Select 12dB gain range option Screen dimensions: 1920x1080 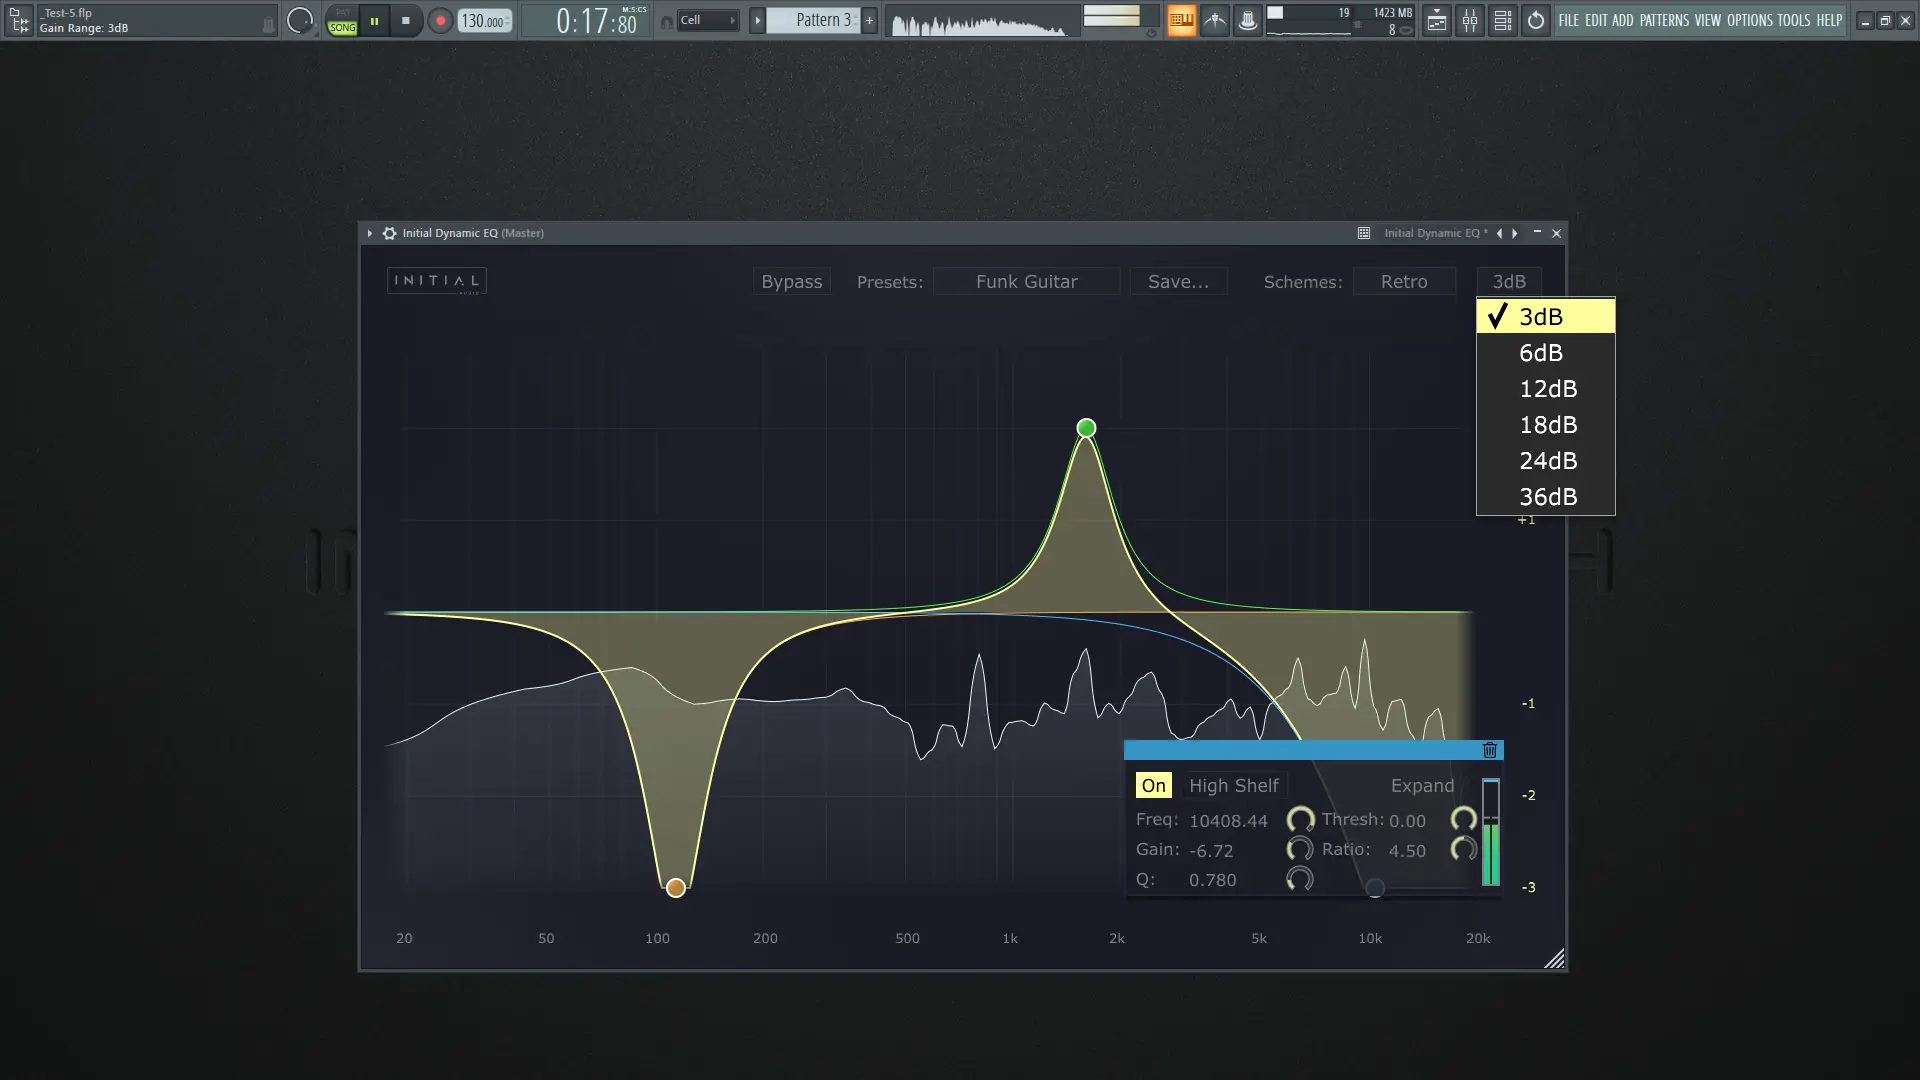pos(1547,389)
